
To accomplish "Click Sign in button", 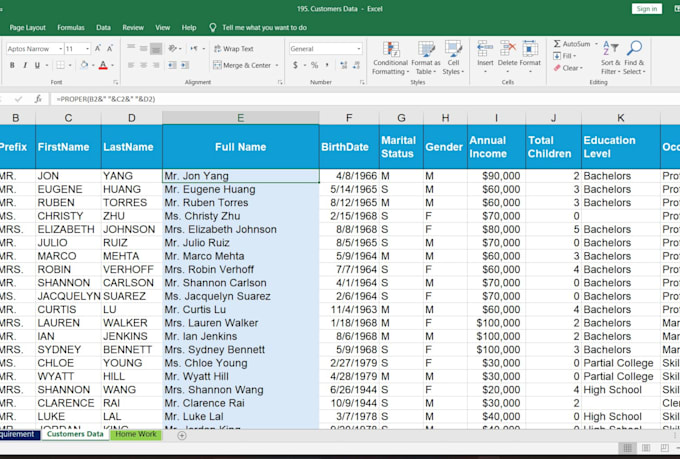I will [x=647, y=9].
